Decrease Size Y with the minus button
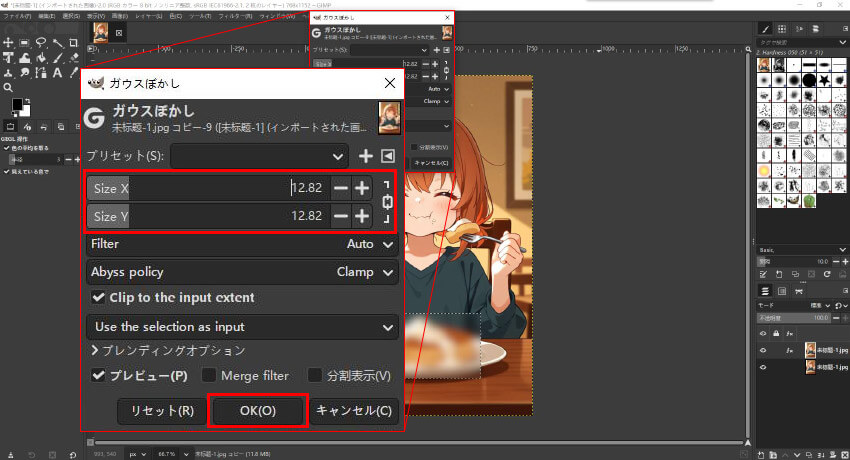Viewport: 850px width, 460px height. pos(340,216)
